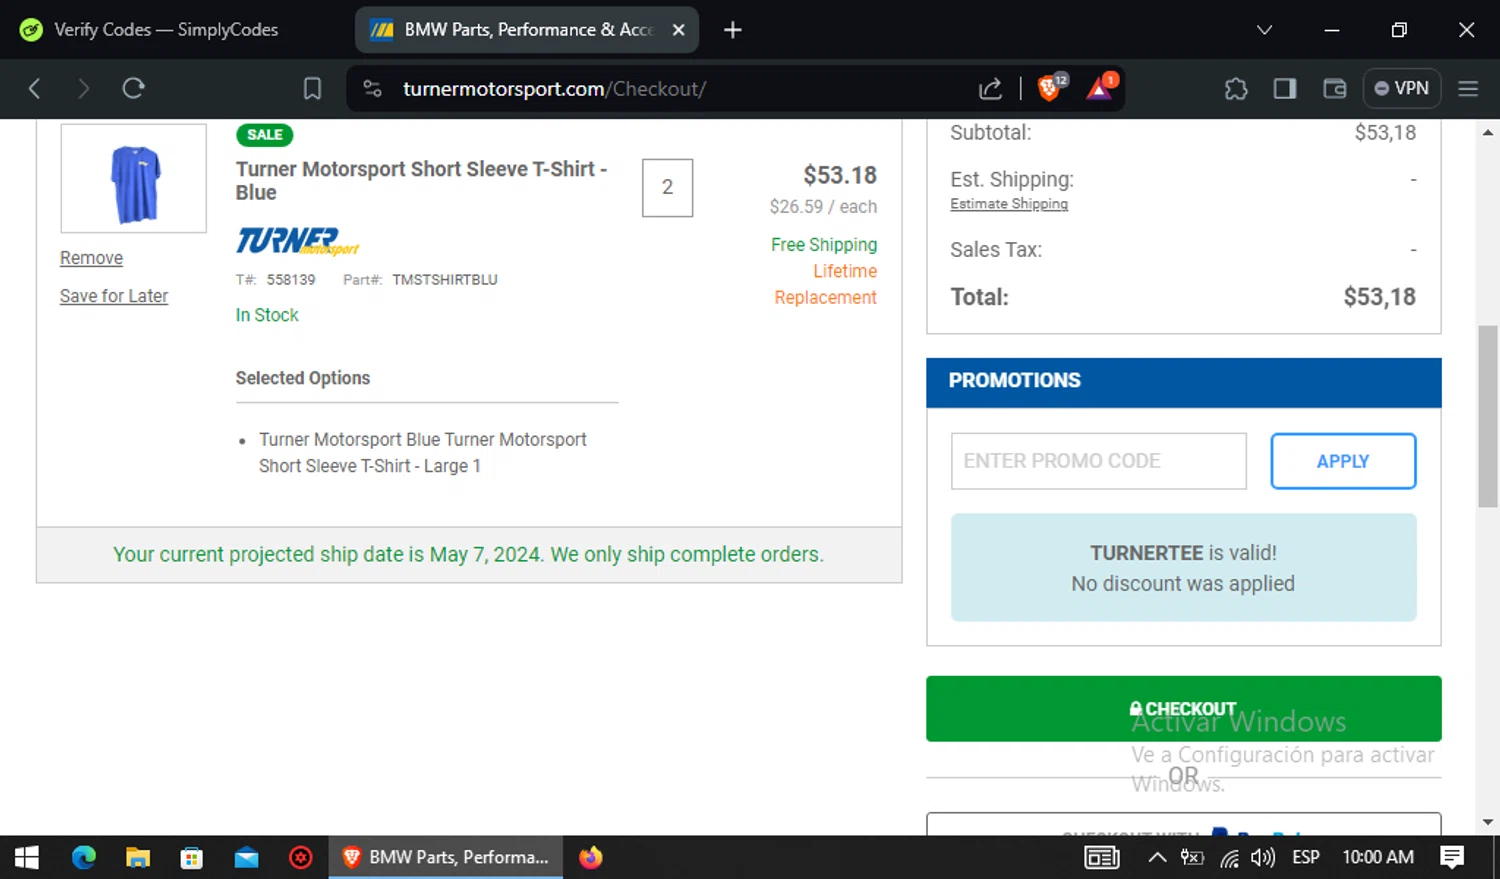Click the projected ship date notice
The height and width of the screenshot is (879, 1500).
[468, 554]
